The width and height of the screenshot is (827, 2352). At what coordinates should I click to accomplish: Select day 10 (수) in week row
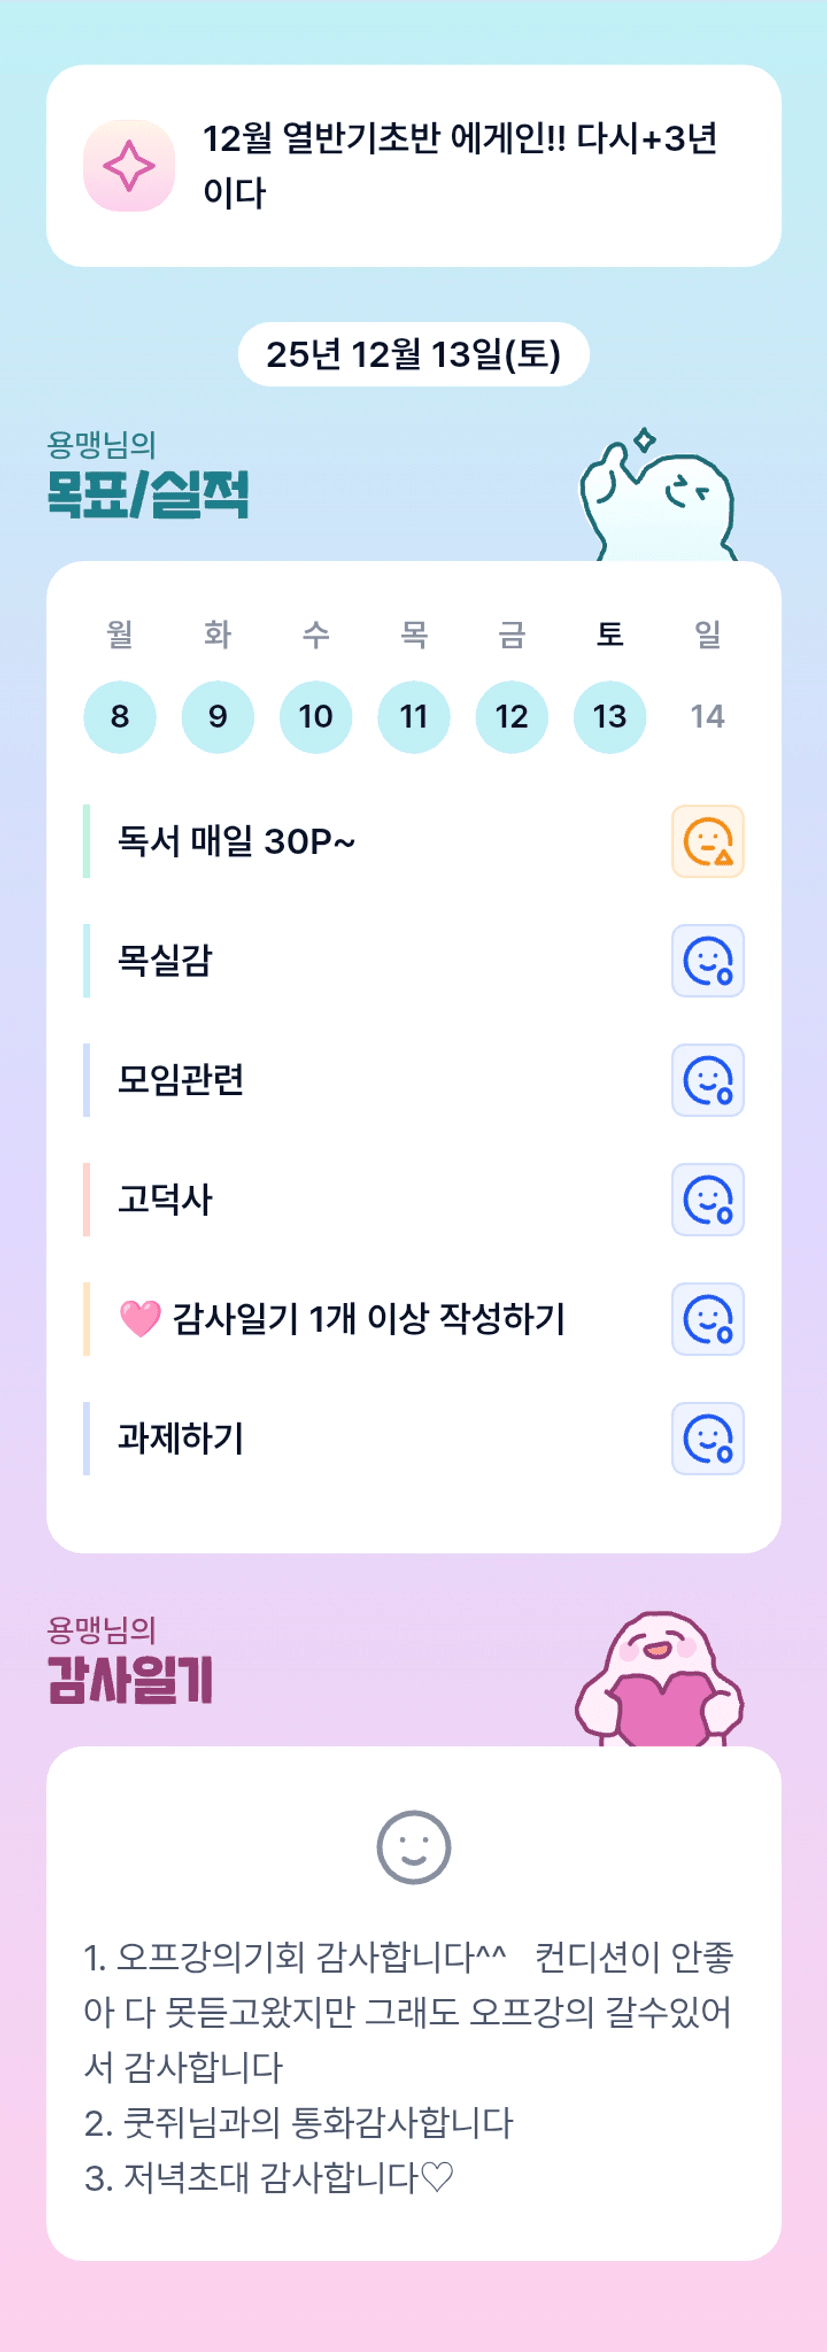pyautogui.click(x=316, y=716)
